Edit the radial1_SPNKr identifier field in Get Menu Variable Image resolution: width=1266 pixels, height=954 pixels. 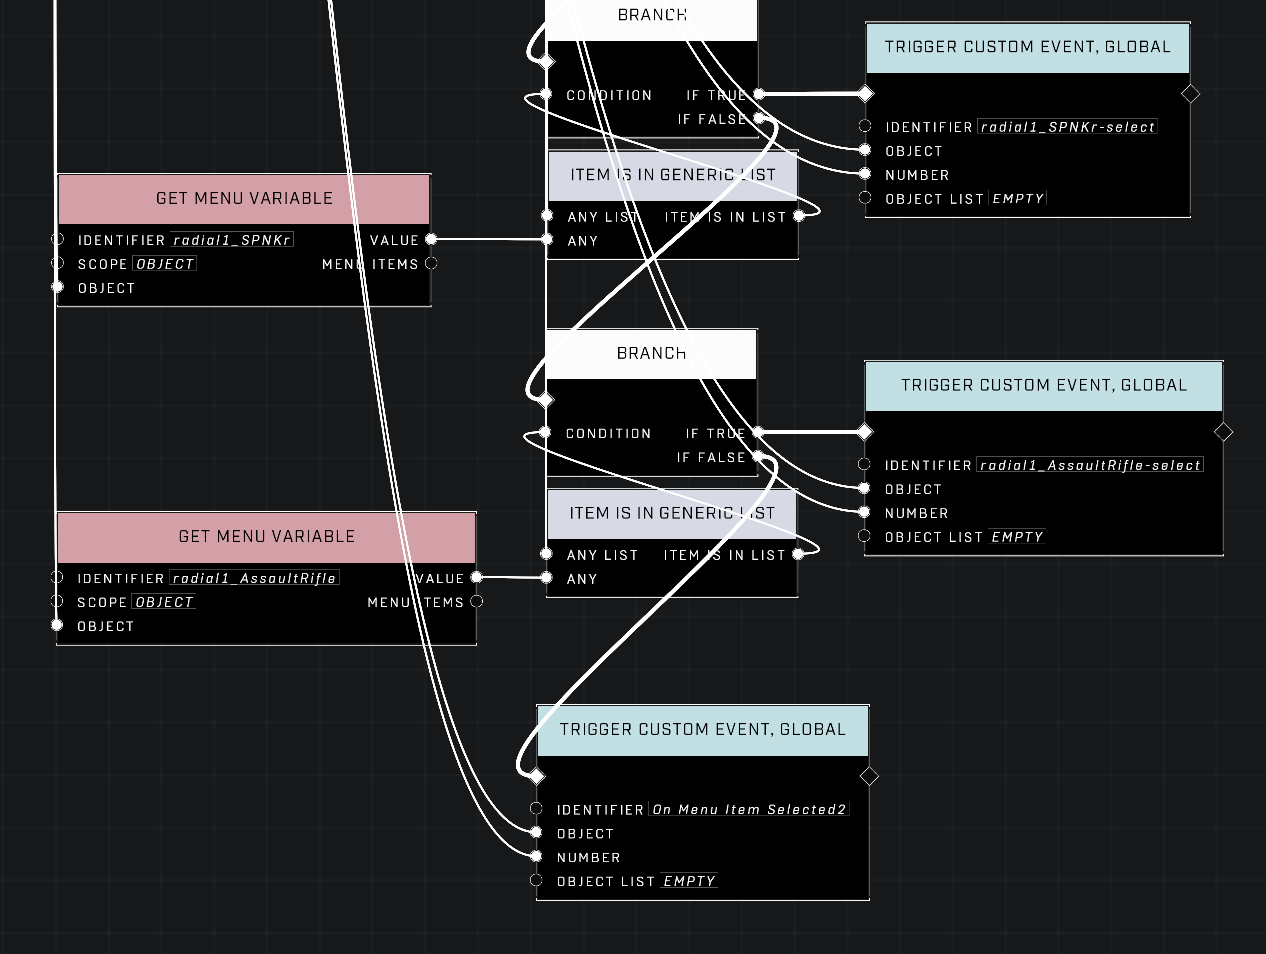[x=232, y=240]
